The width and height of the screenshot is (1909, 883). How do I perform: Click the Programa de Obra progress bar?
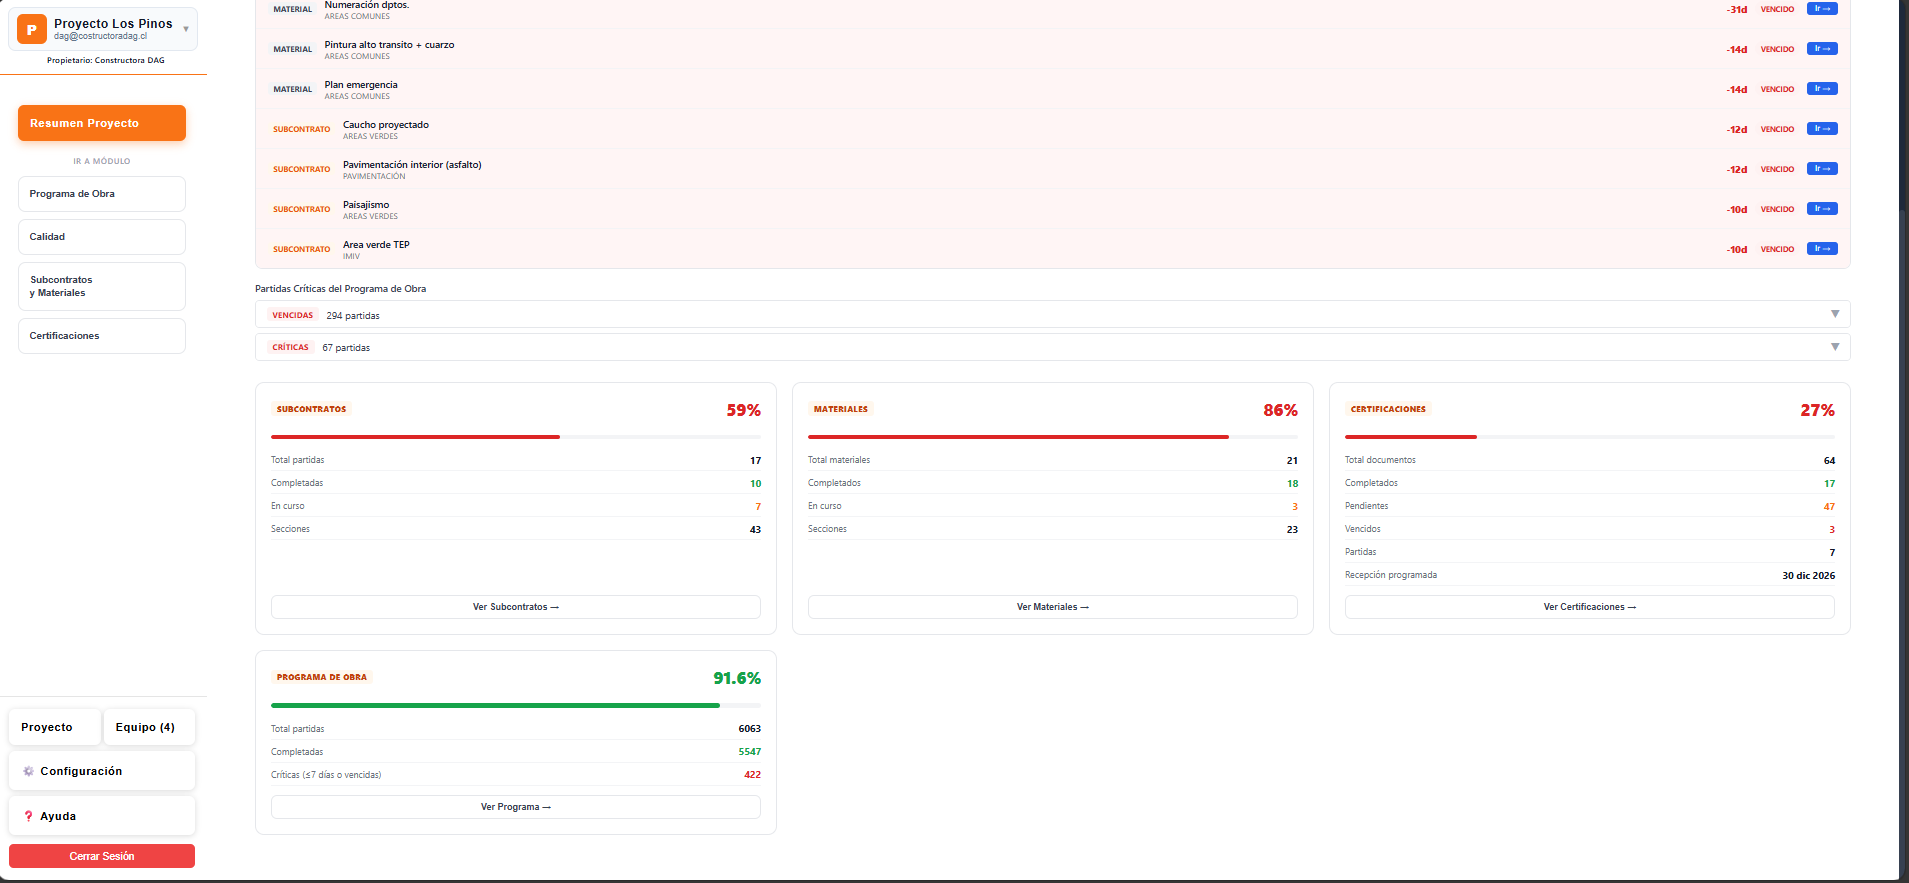click(x=516, y=706)
